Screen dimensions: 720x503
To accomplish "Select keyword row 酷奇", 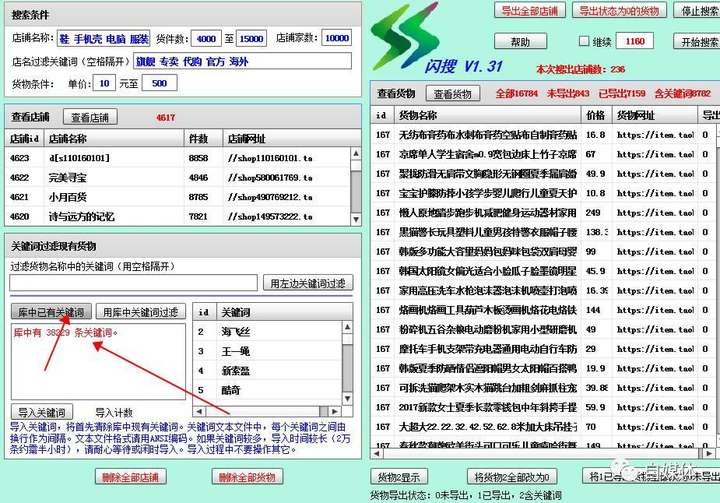I will 268,390.
